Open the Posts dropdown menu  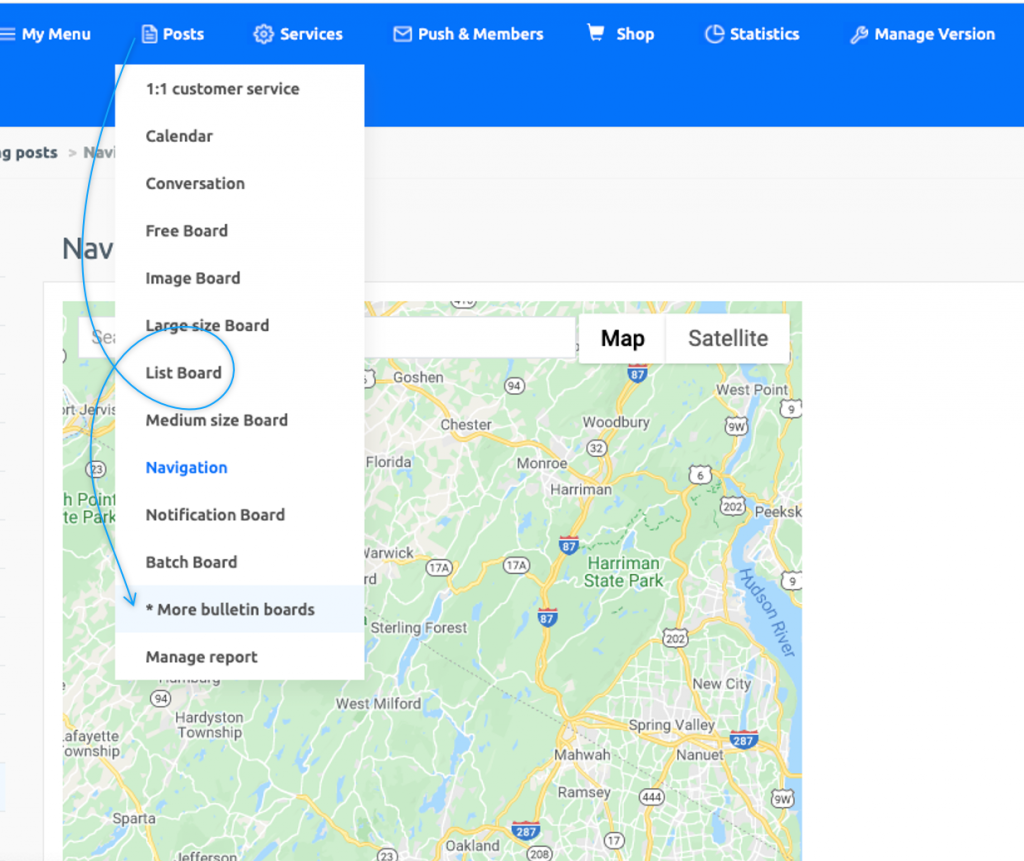180,33
